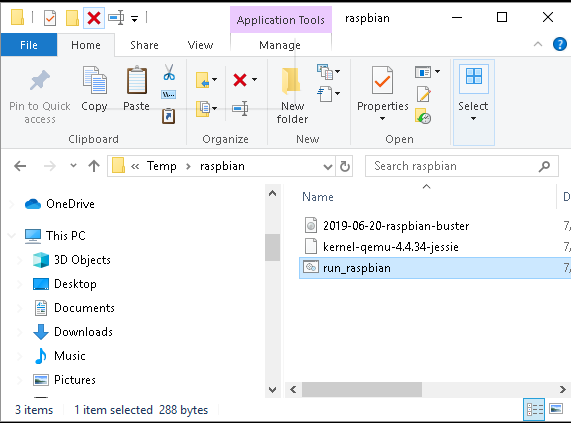The height and width of the screenshot is (423, 571).
Task: Create a New folder from the ribbon
Action: pyautogui.click(x=292, y=95)
